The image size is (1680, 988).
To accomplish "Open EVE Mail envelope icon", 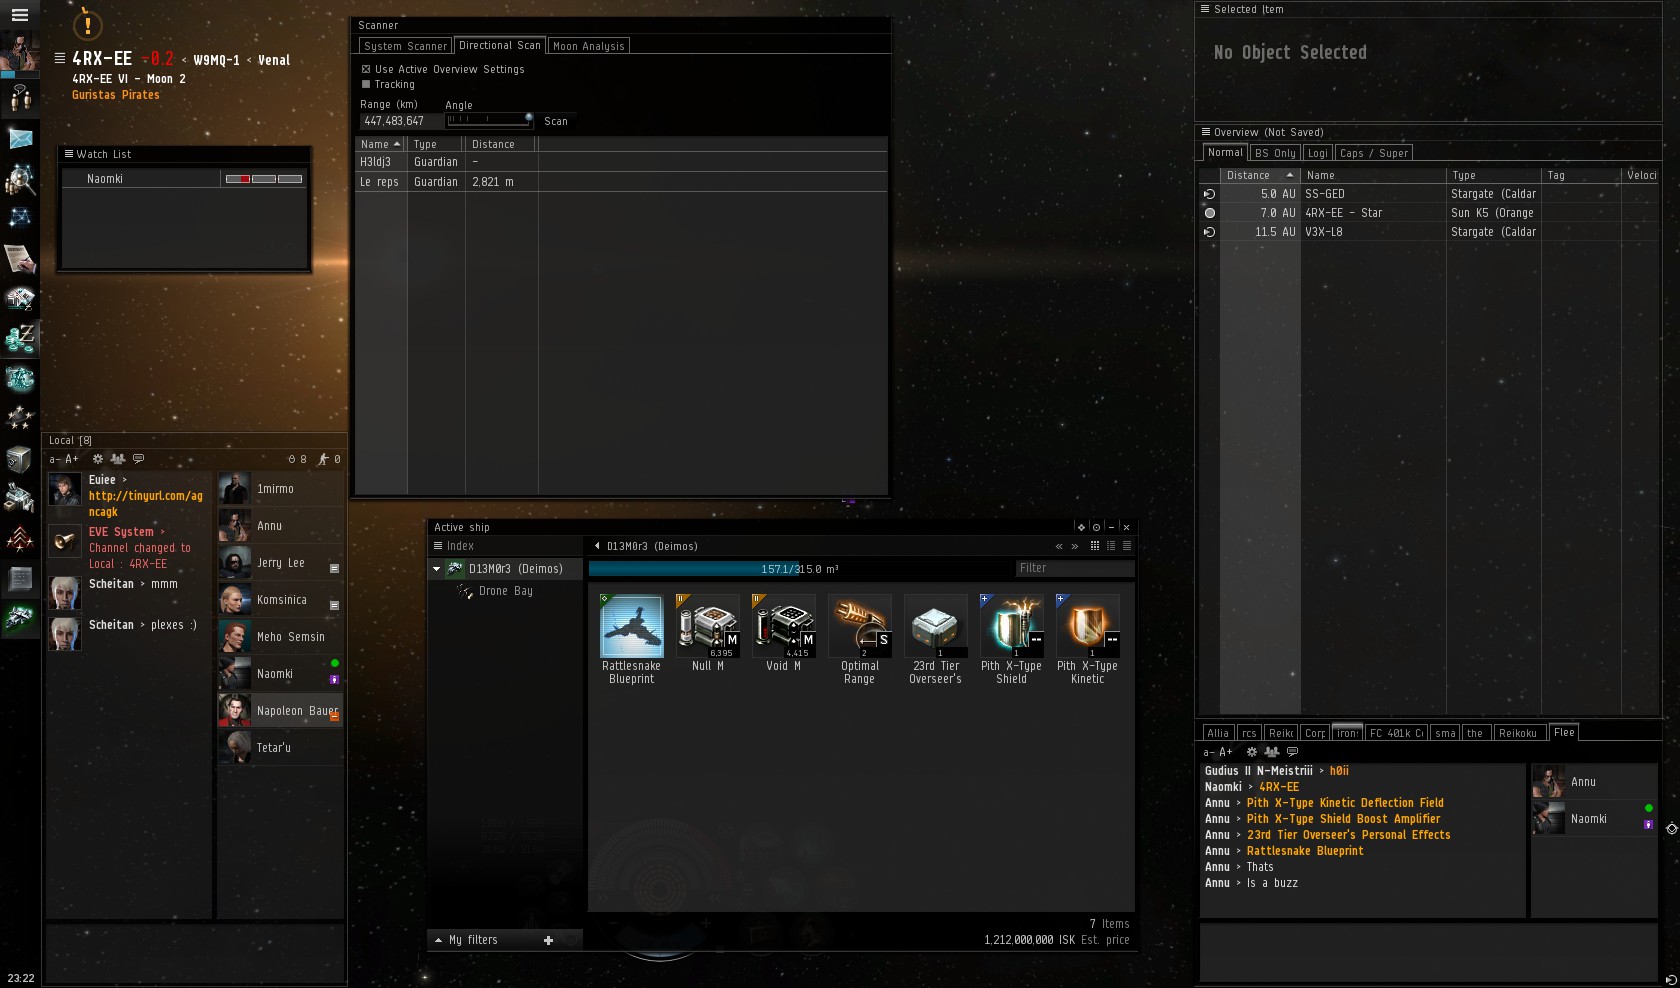I will (x=20, y=138).
